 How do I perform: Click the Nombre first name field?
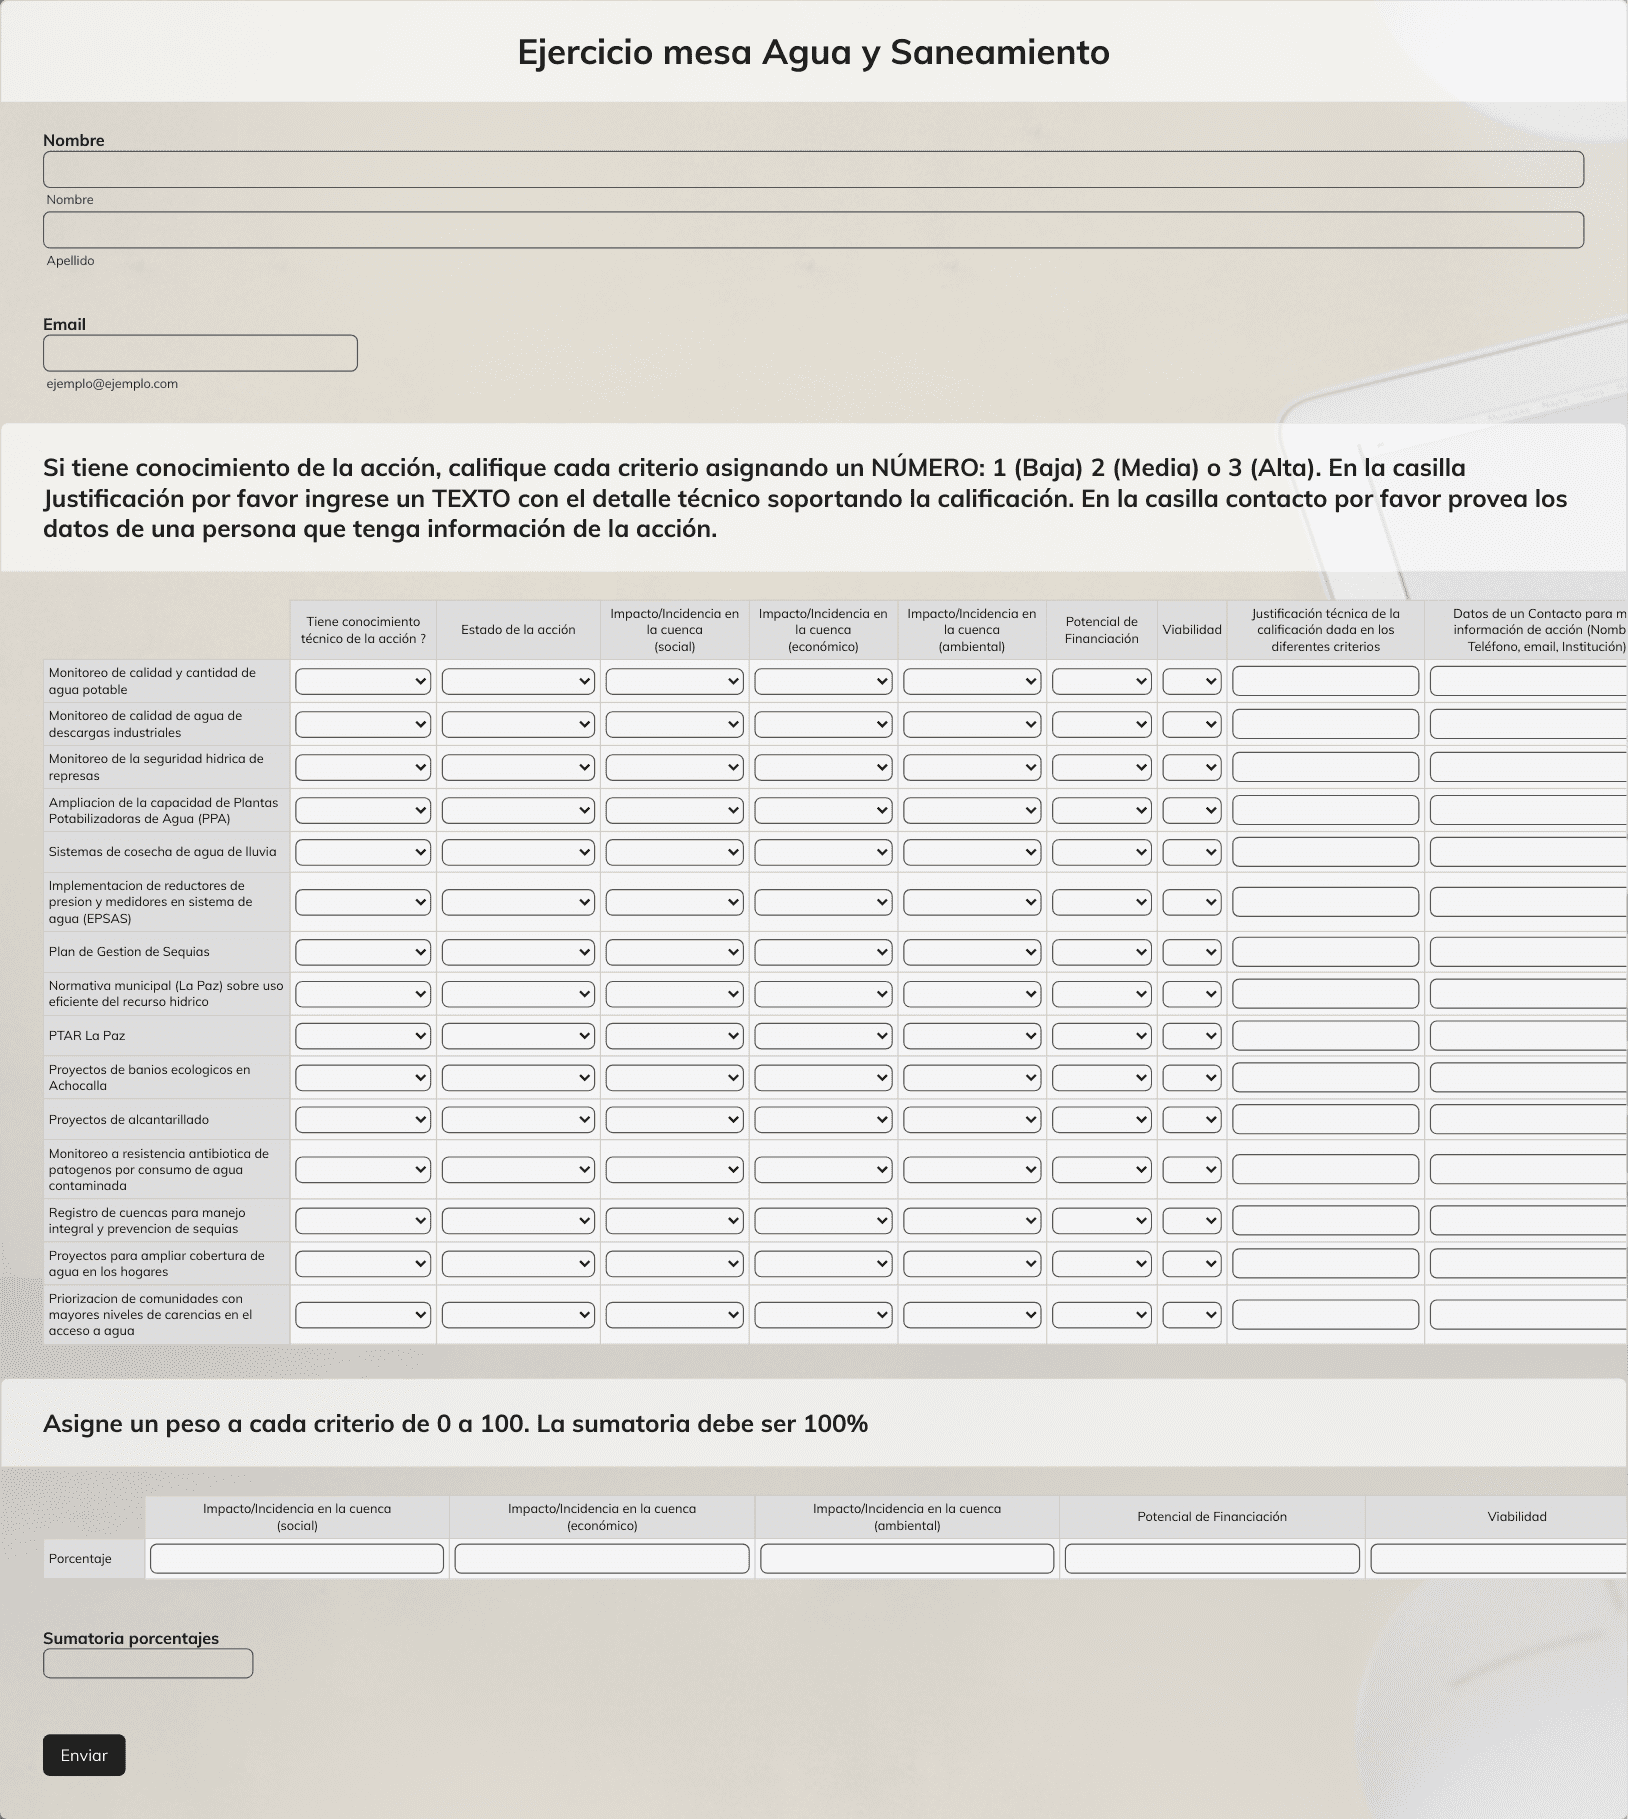click(x=813, y=170)
